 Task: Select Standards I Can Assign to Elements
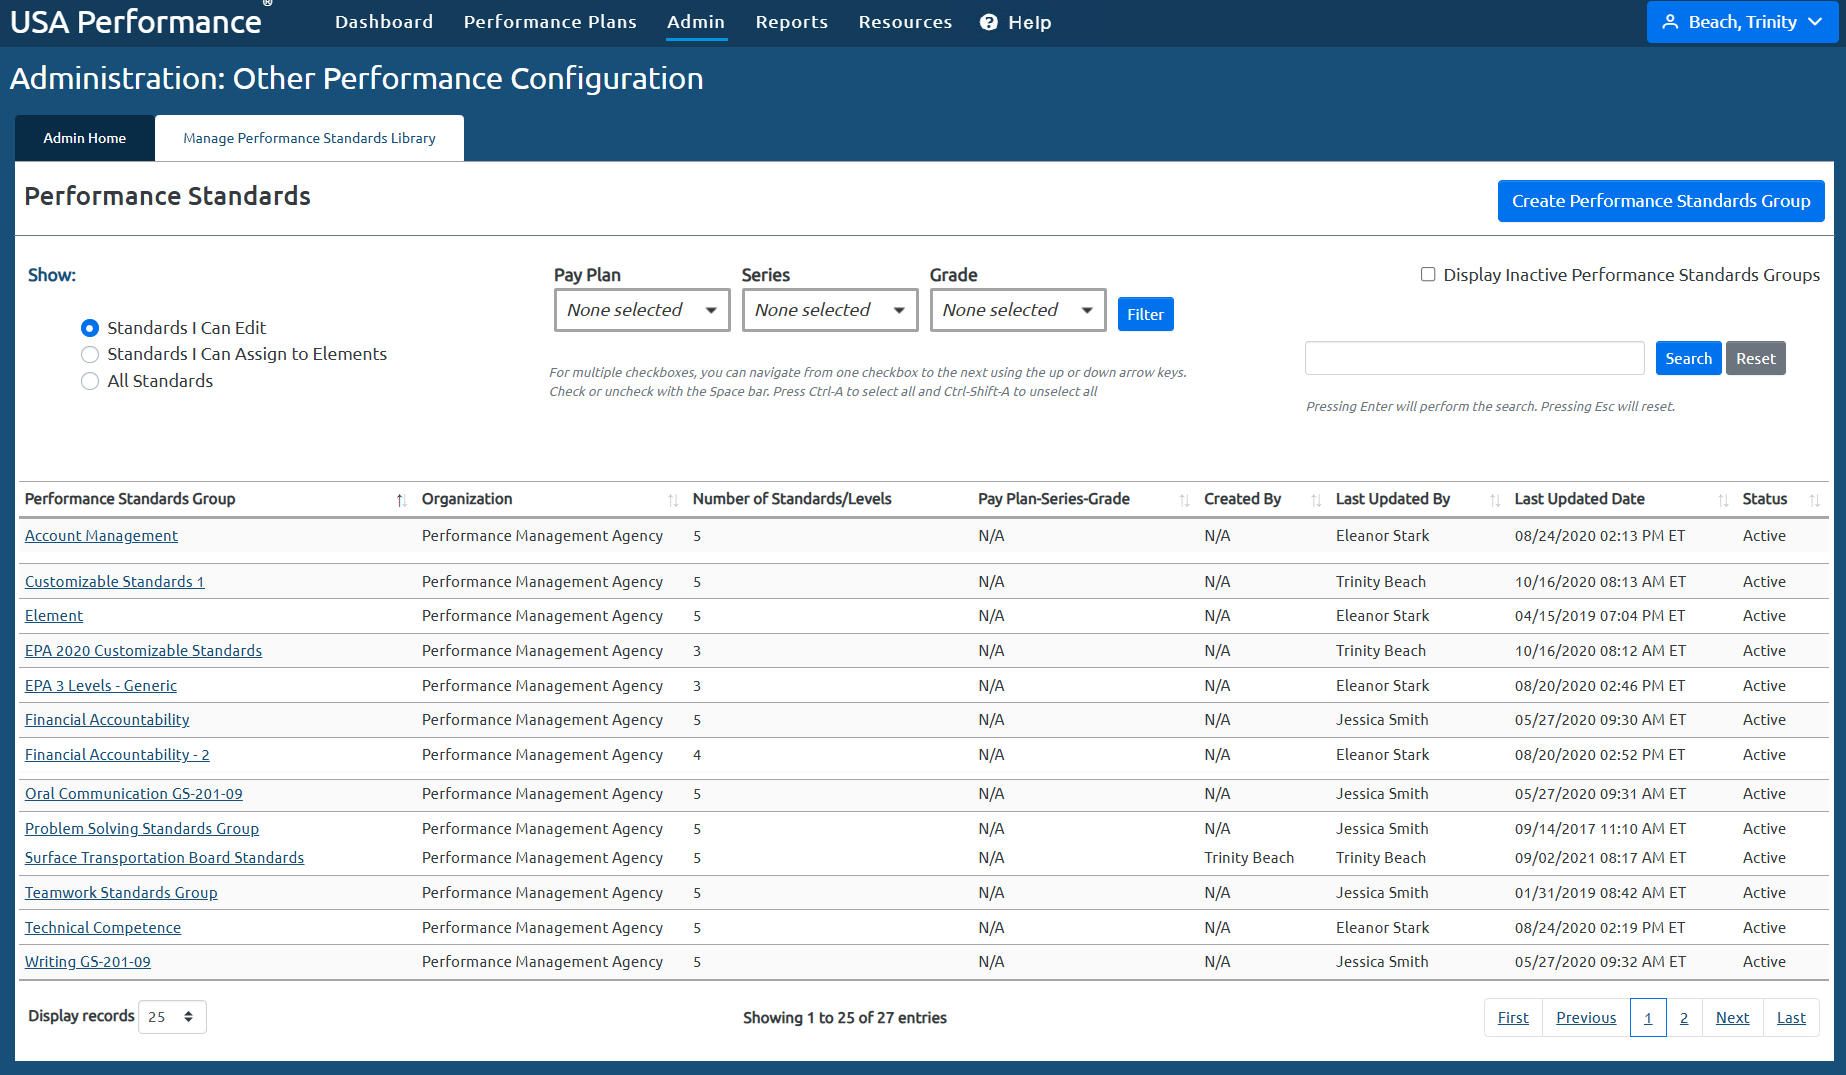(x=90, y=354)
